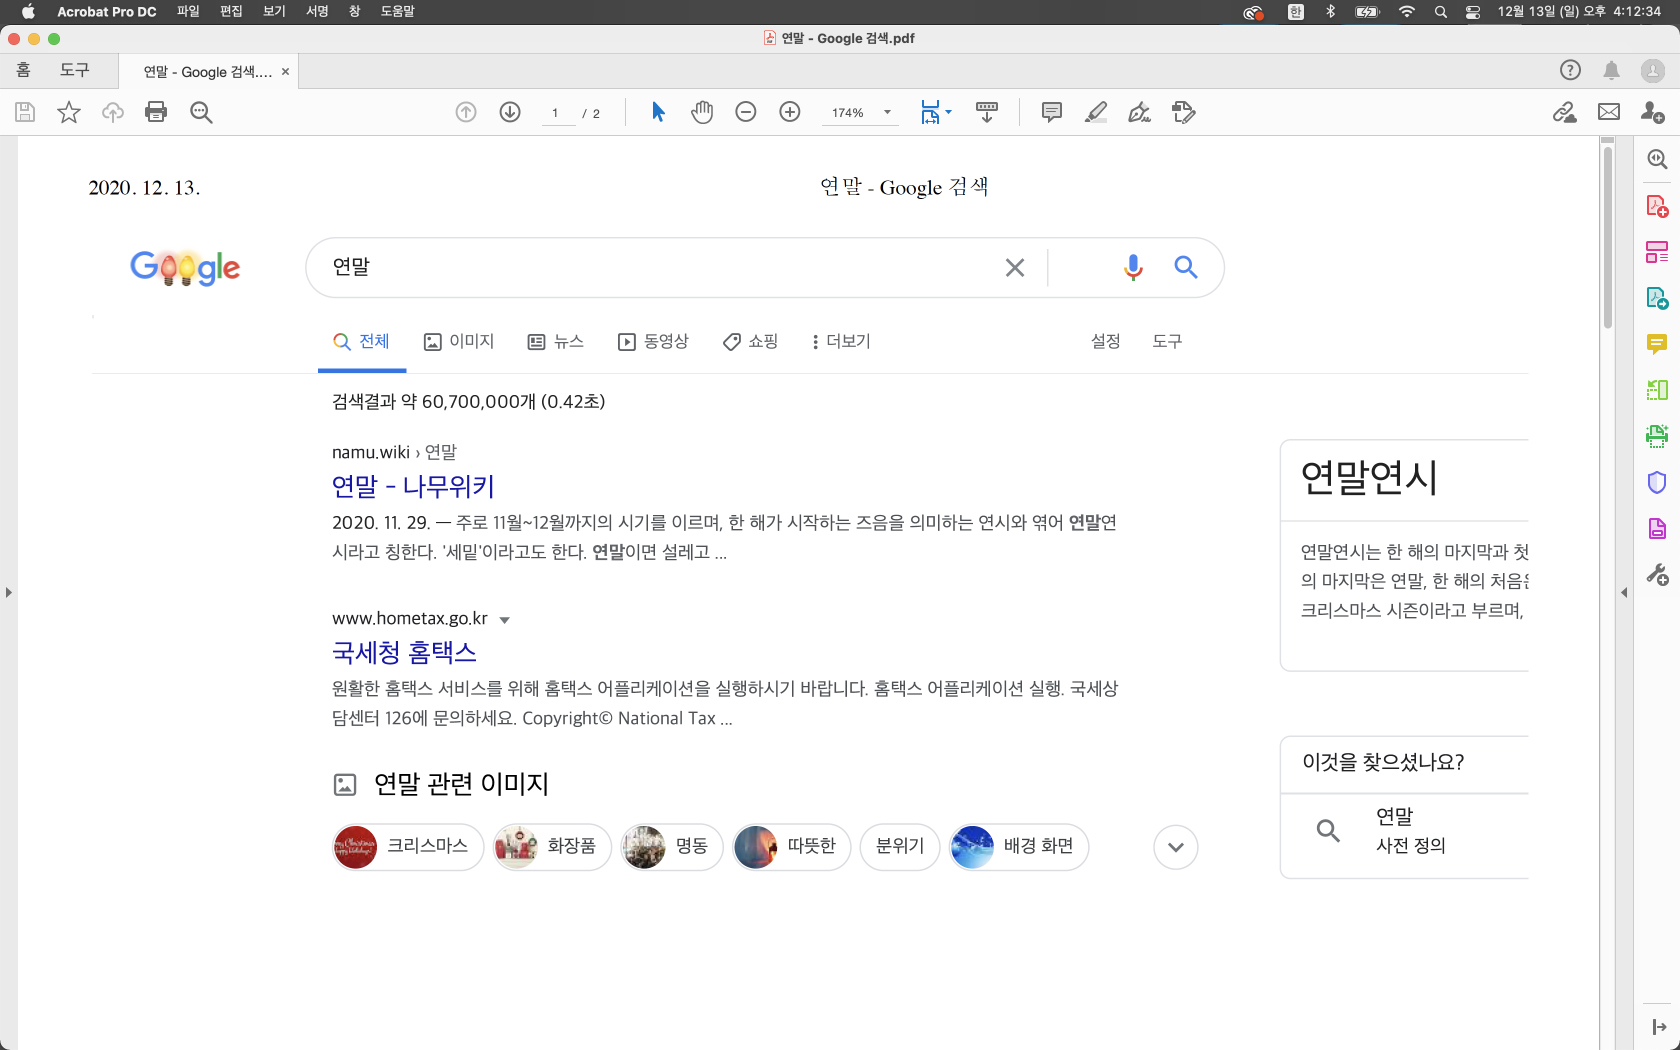
Task: Collapse the right tools pane arrow
Action: [1624, 593]
